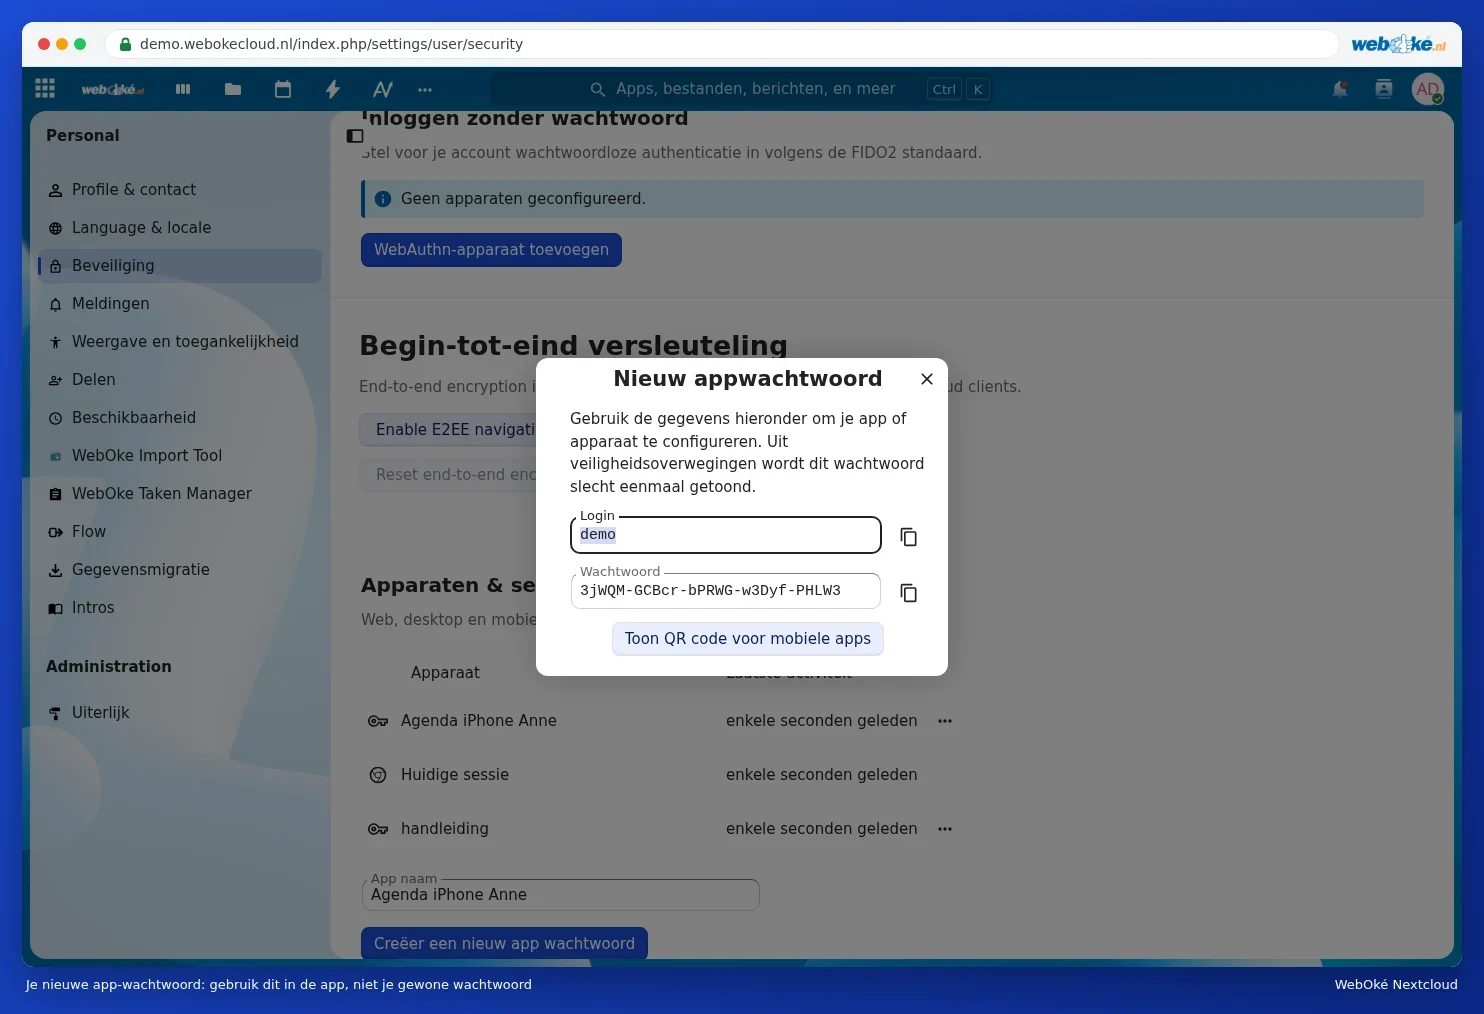Click the Geen apparaten geconfigureerd info icon

(382, 199)
